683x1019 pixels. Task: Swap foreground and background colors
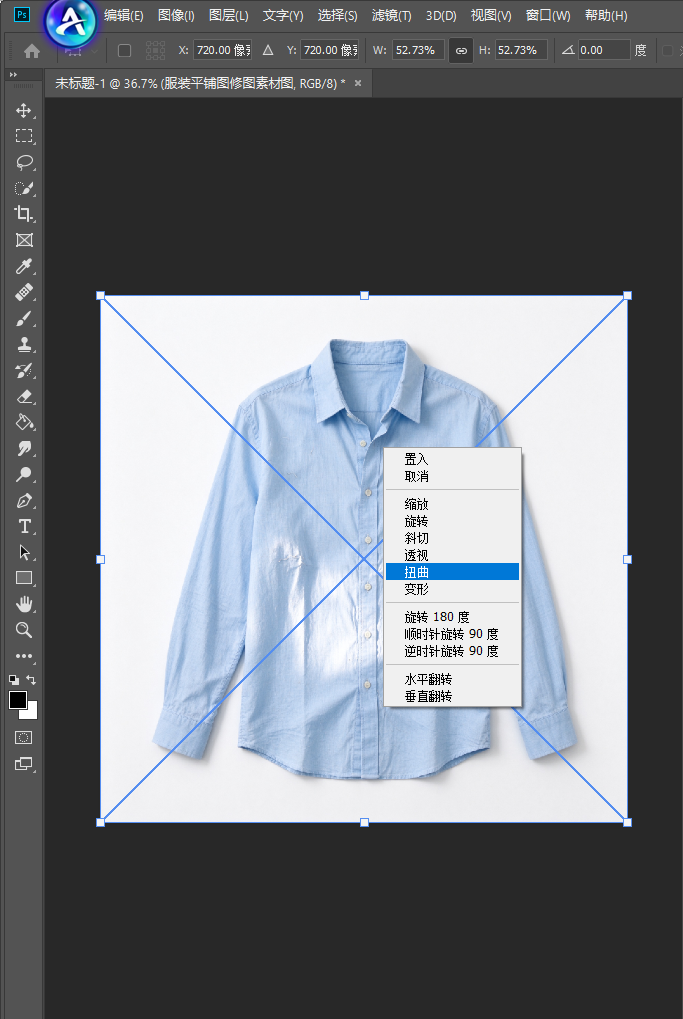(x=31, y=680)
